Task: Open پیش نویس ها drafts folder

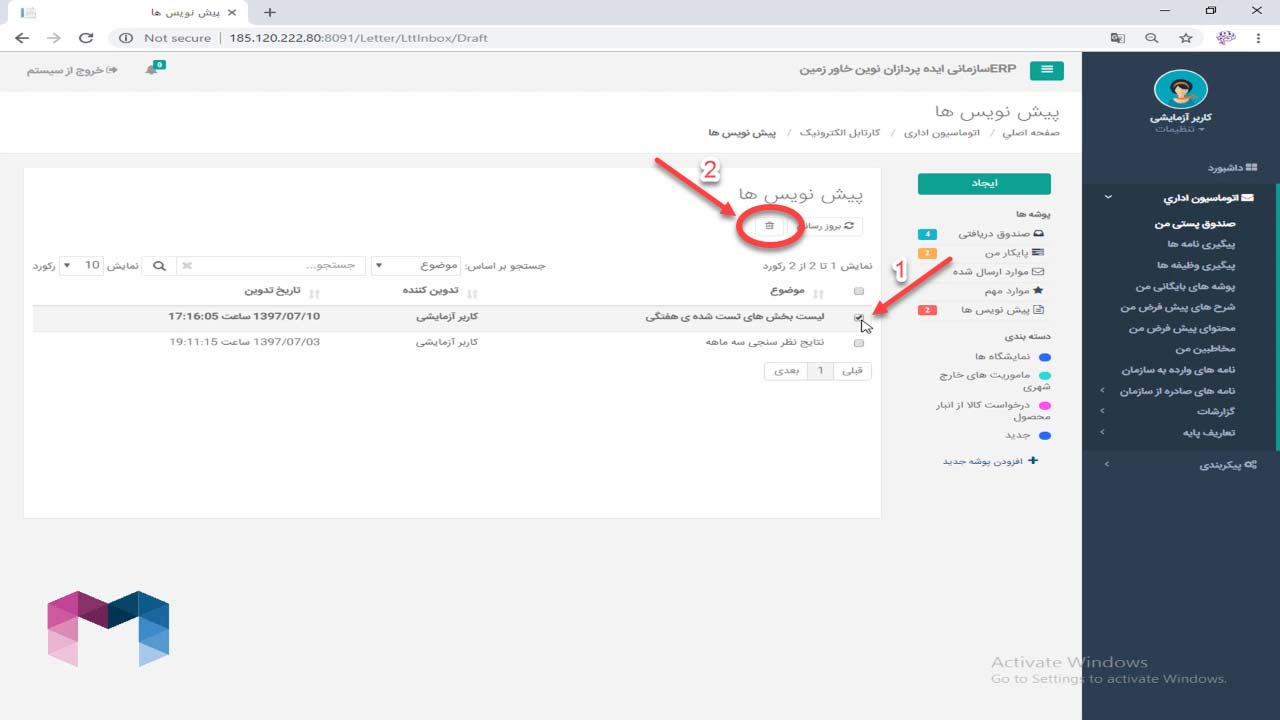Action: coord(1002,310)
